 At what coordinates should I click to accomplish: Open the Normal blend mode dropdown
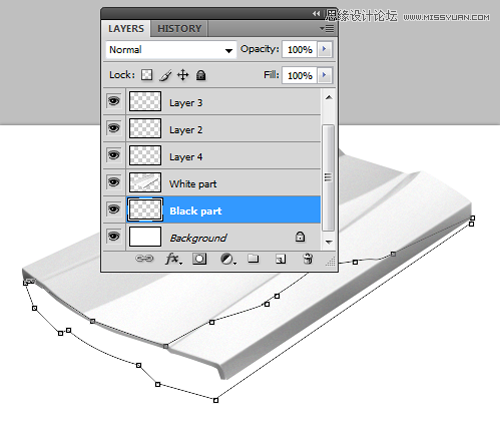(171, 50)
